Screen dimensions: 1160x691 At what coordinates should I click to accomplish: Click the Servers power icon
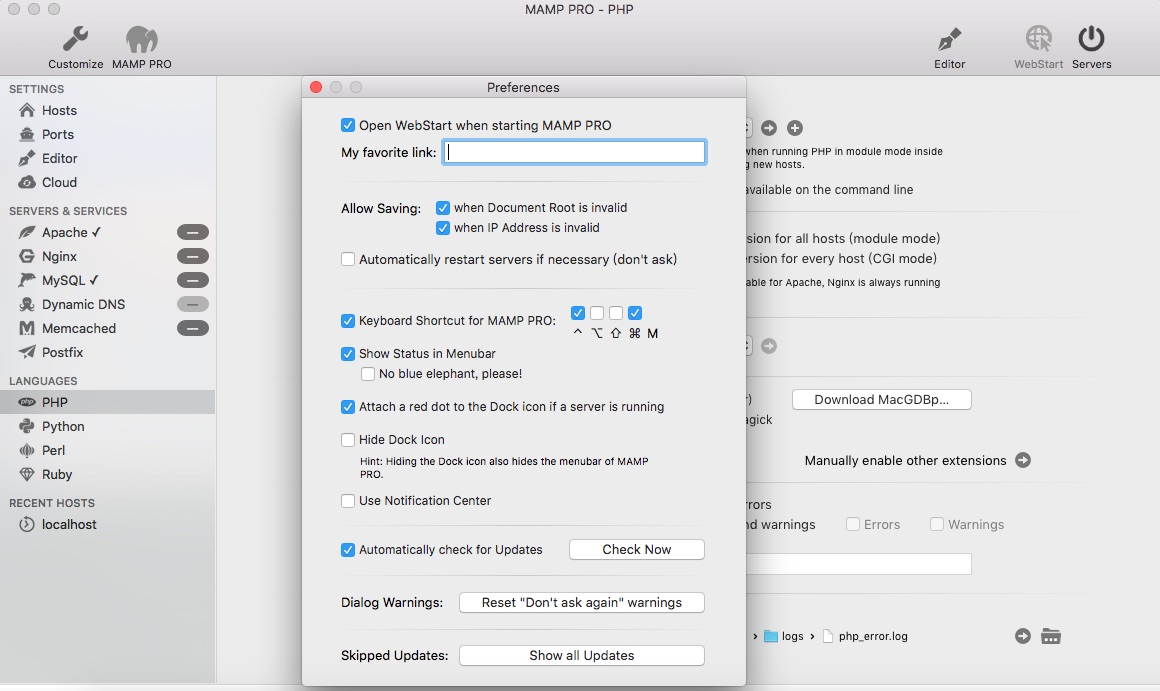tap(1091, 40)
